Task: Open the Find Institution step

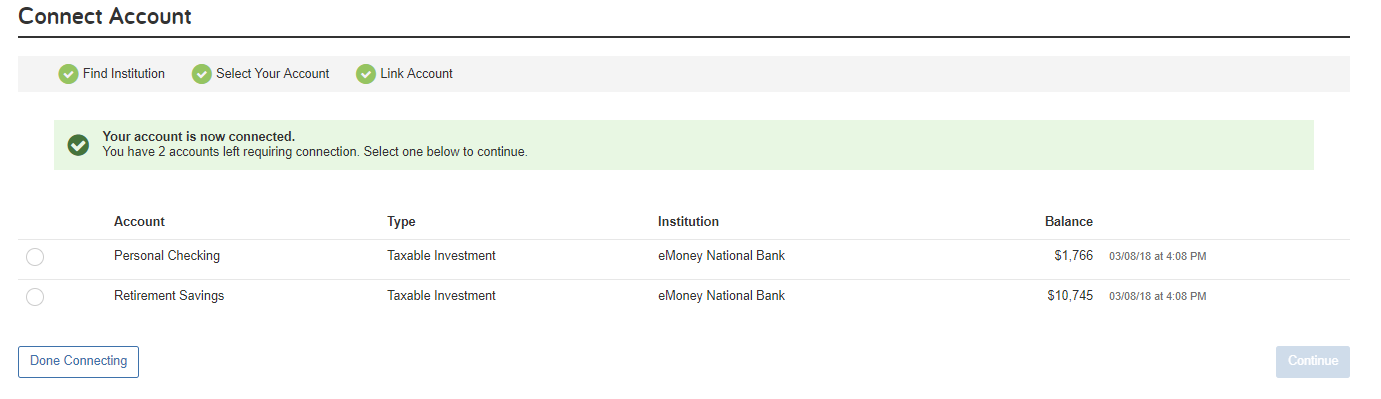Action: [124, 74]
